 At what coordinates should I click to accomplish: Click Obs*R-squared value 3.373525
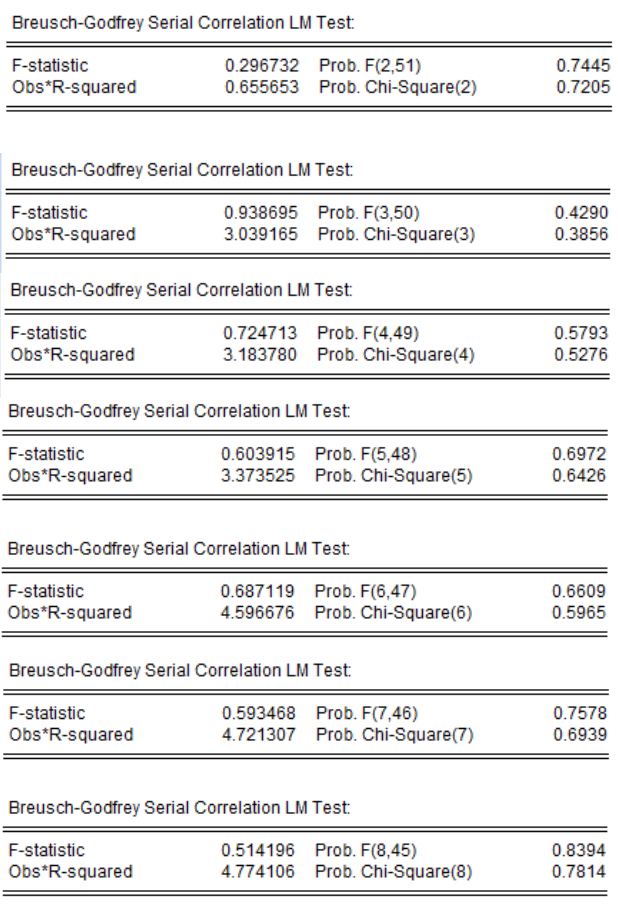(x=258, y=476)
